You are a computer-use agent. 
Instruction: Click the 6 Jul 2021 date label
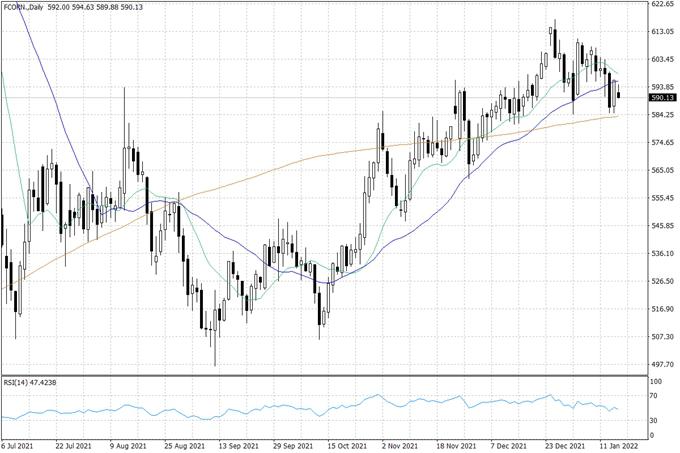[x=19, y=445]
